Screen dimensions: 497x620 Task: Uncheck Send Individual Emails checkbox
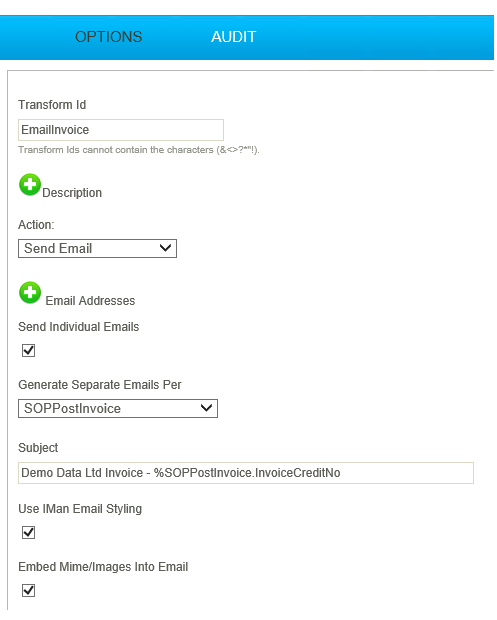[28, 350]
